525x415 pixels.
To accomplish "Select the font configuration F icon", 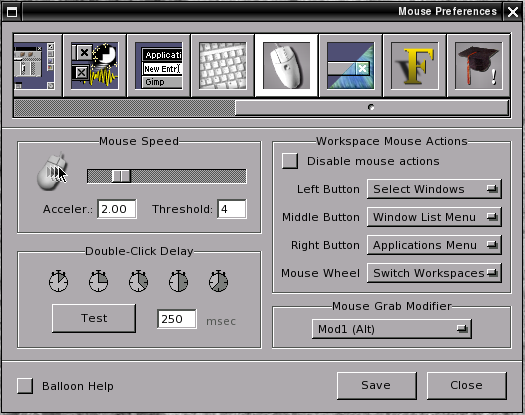I will pyautogui.click(x=415, y=66).
